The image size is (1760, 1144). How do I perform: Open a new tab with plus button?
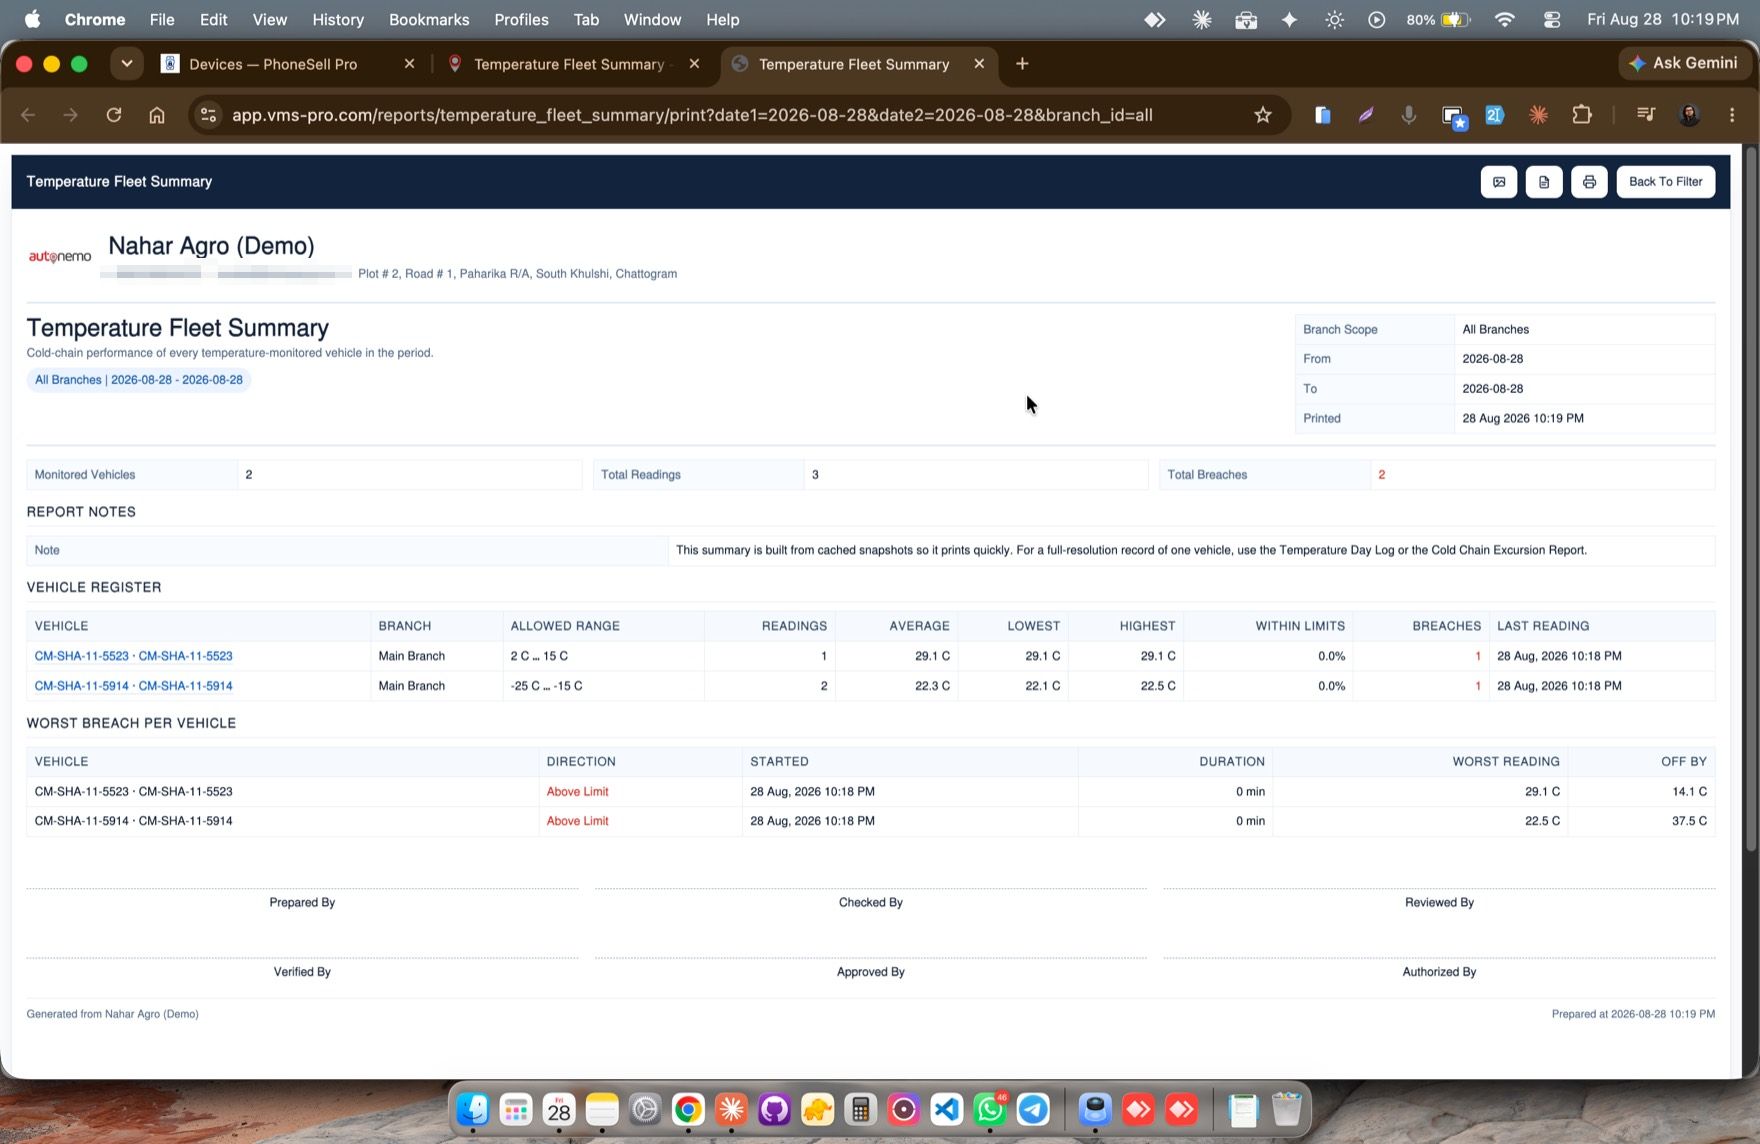coord(1022,64)
